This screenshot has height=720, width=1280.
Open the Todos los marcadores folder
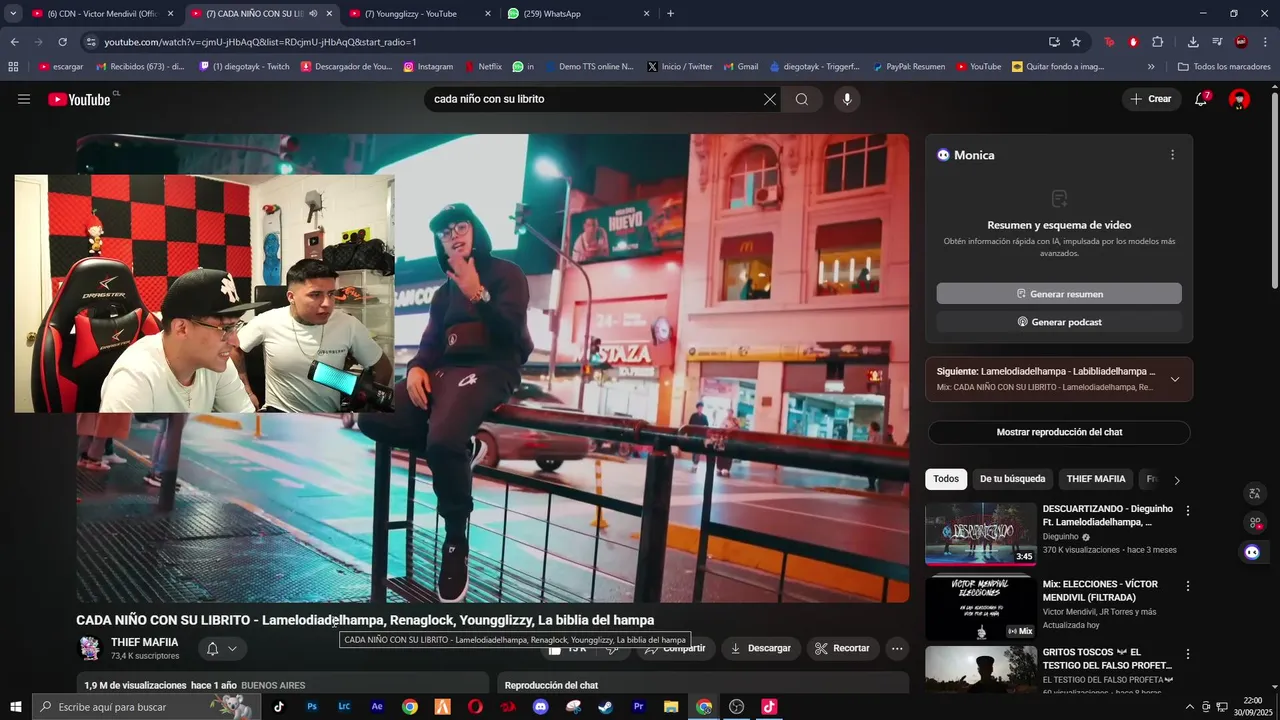pyautogui.click(x=1224, y=67)
